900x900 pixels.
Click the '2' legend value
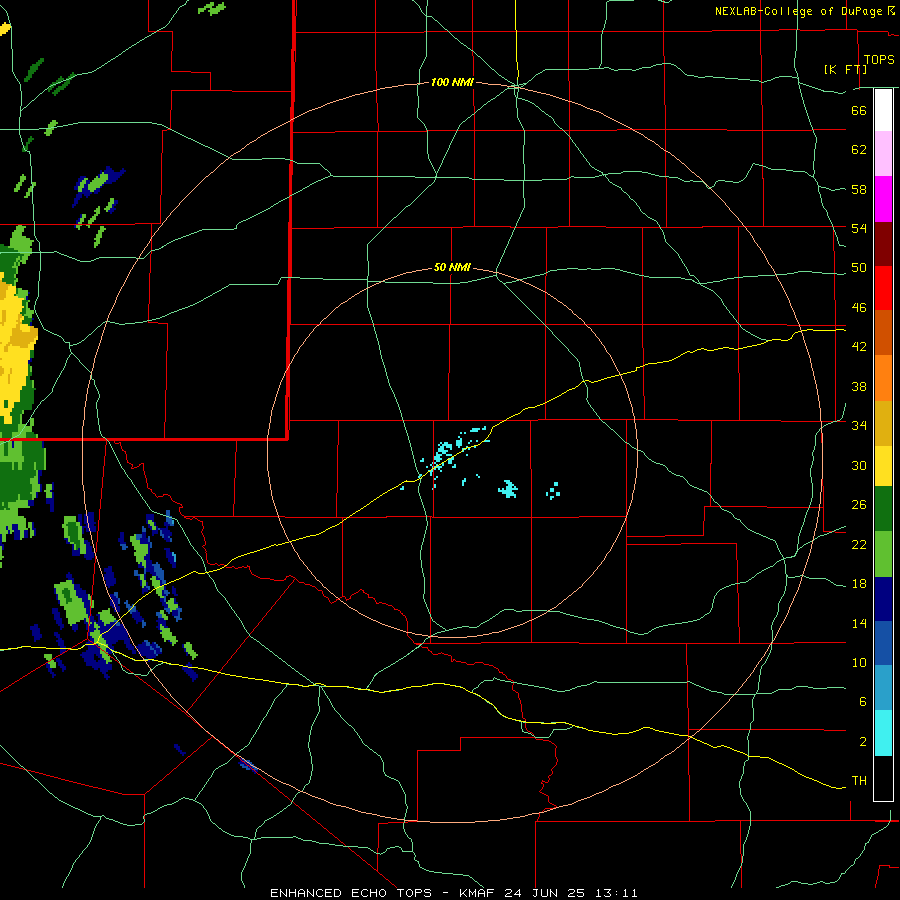point(863,742)
